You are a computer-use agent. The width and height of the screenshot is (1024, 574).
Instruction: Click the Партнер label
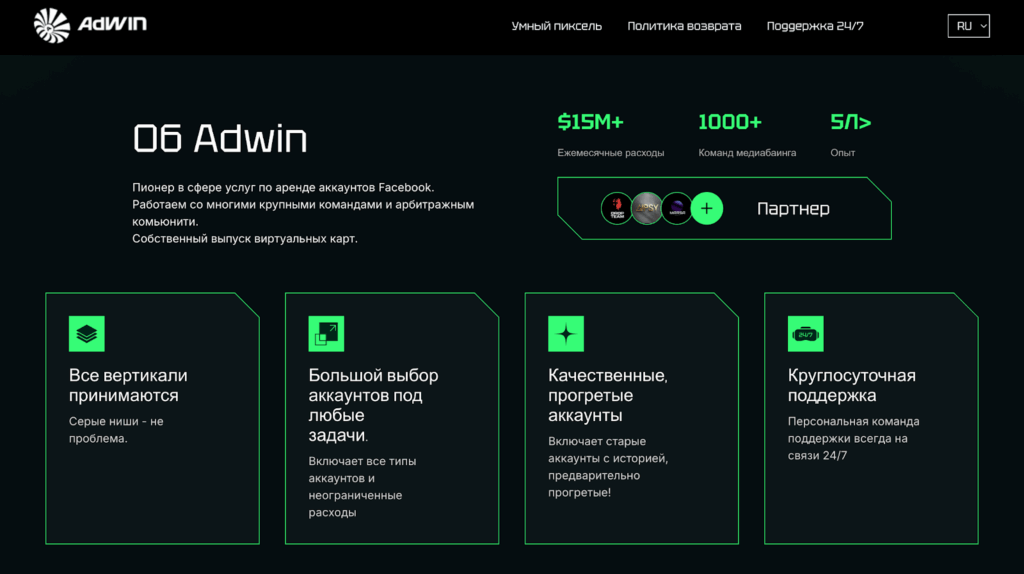coord(793,209)
